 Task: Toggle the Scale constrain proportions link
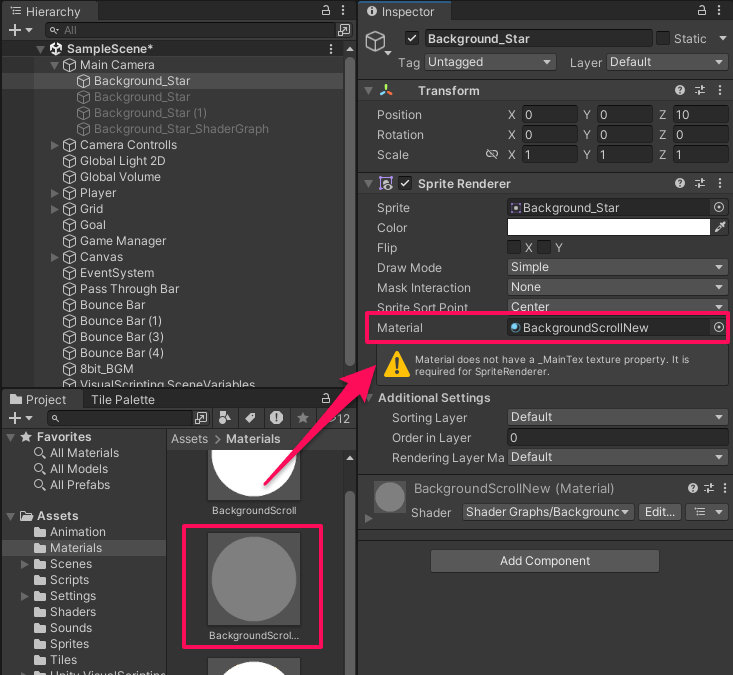pos(492,154)
